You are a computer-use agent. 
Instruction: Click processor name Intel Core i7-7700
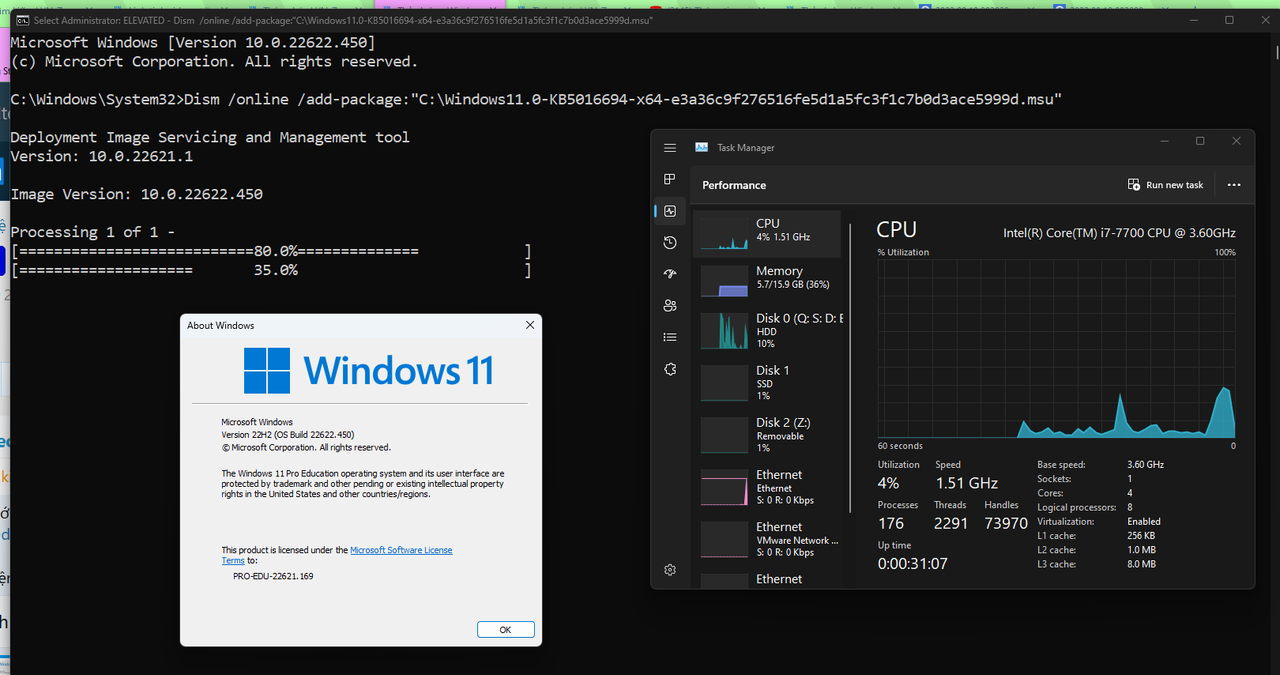(1119, 233)
